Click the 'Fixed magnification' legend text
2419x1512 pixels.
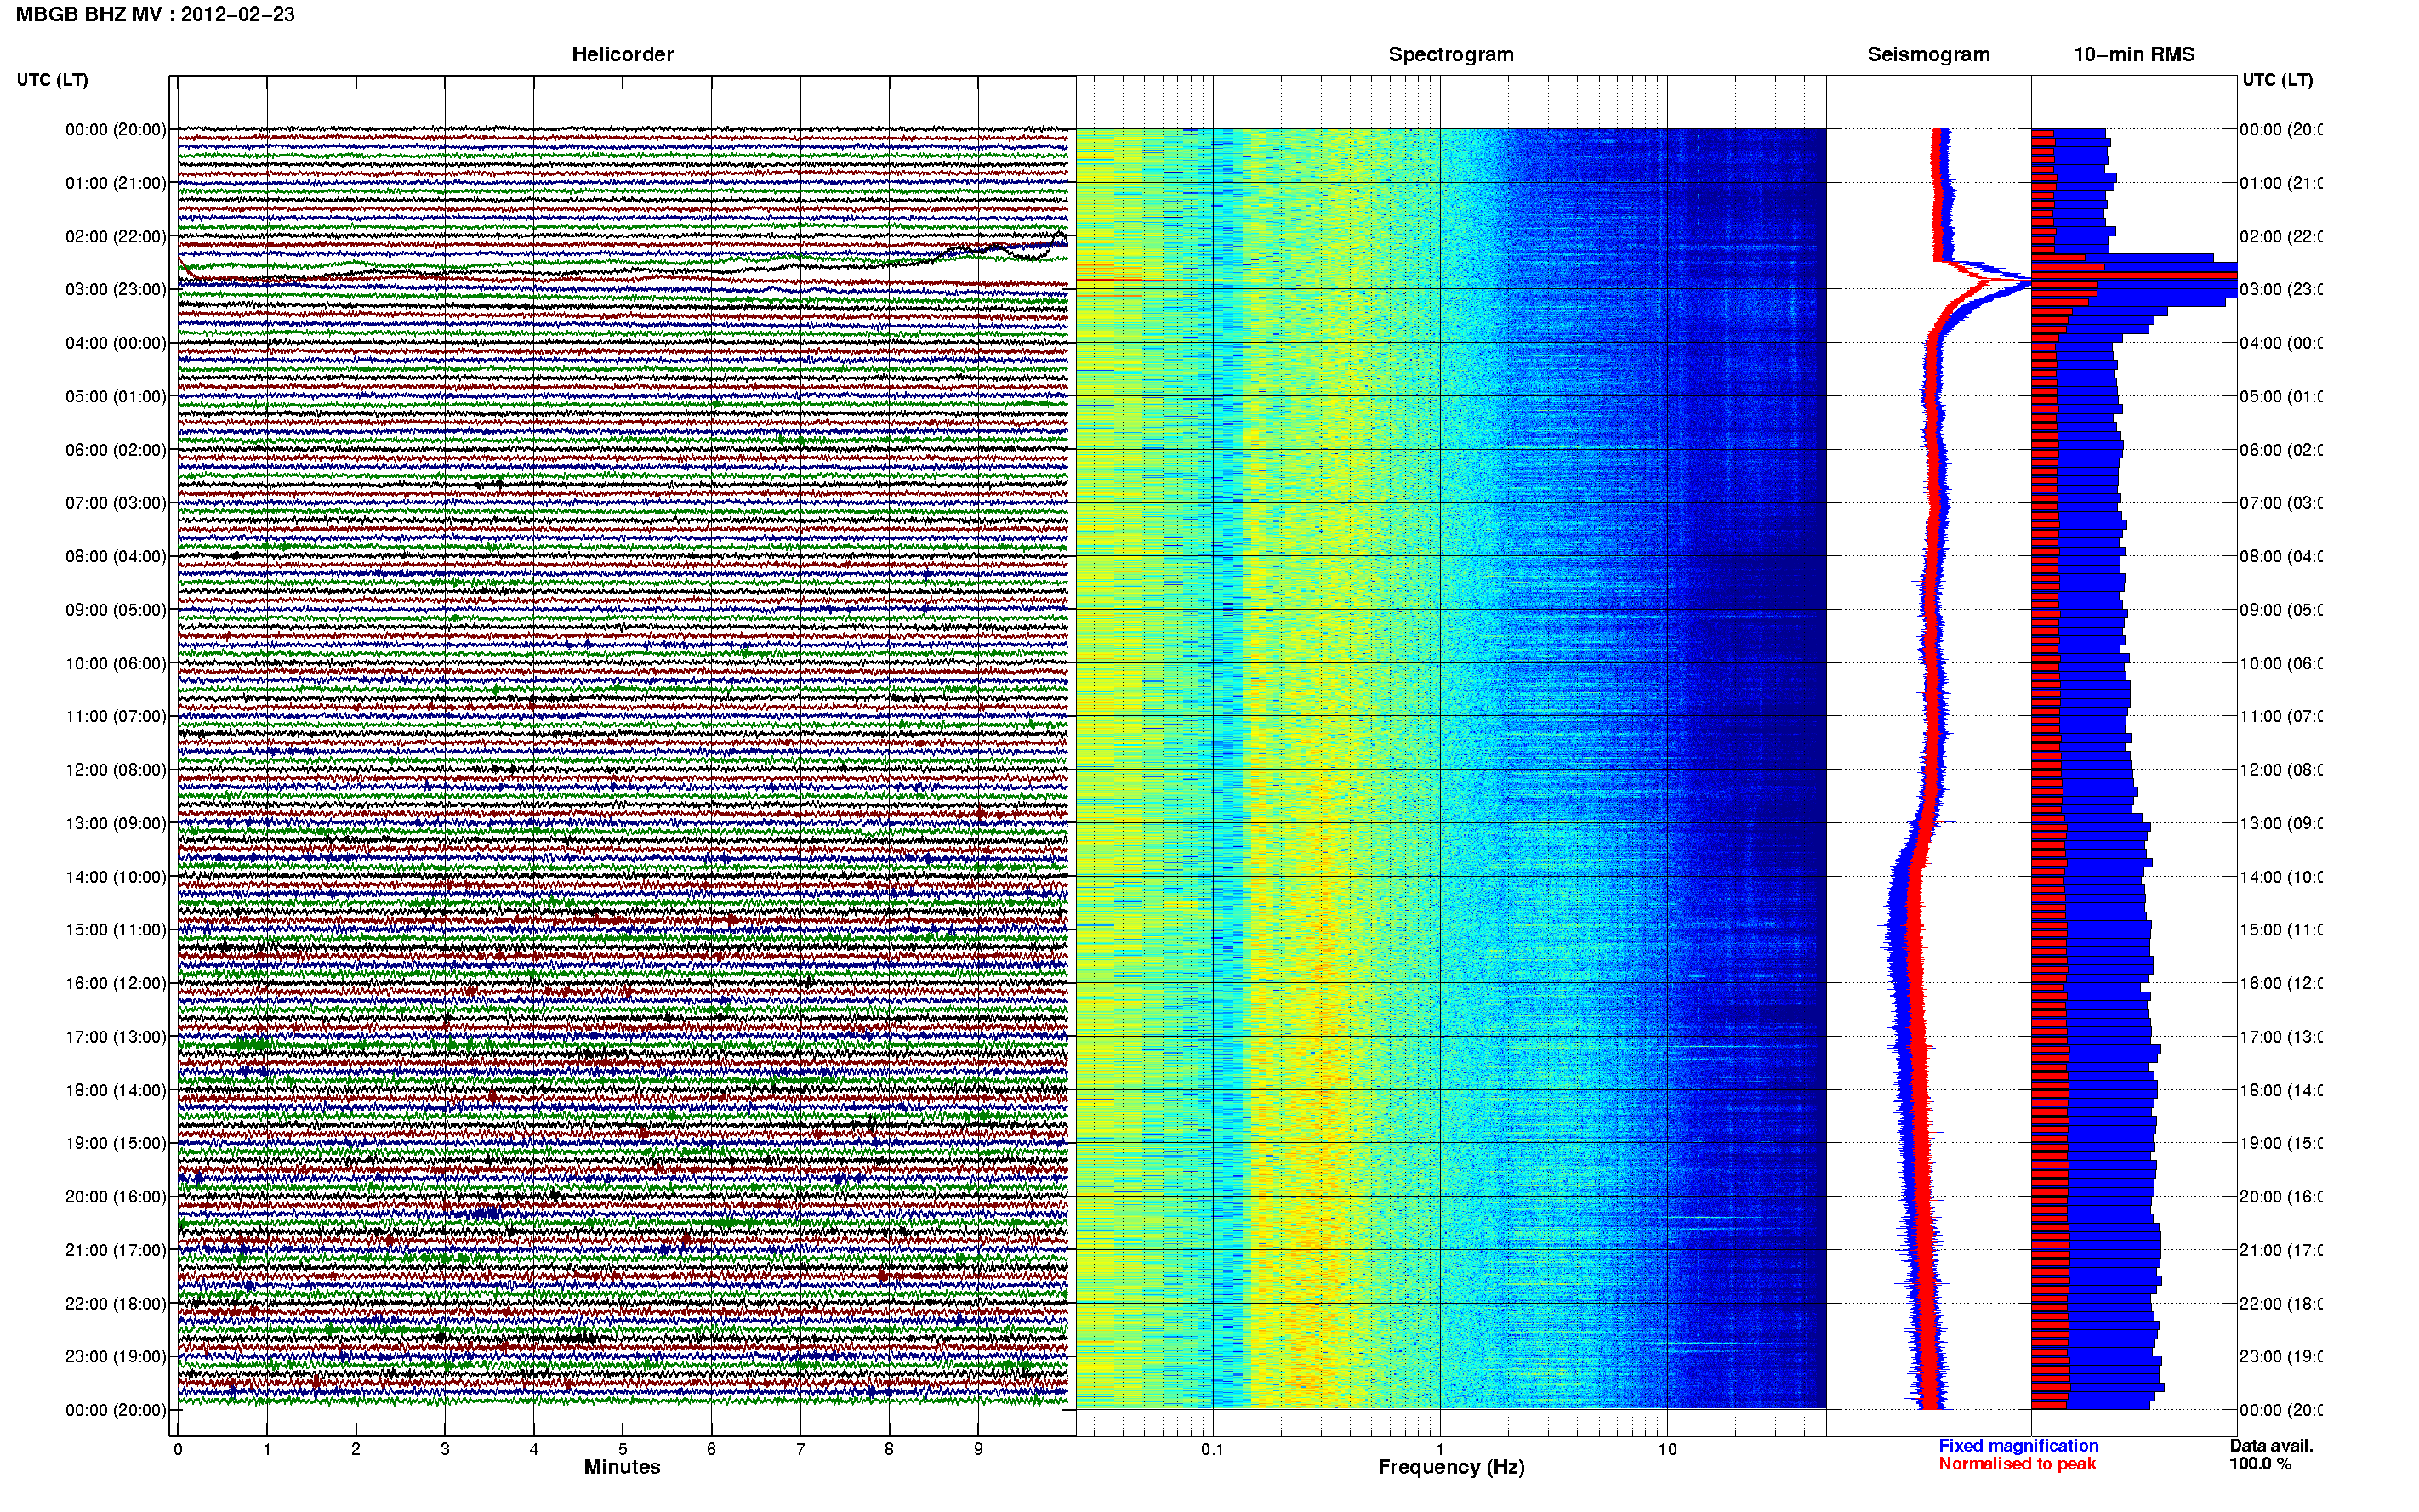coord(2018,1446)
